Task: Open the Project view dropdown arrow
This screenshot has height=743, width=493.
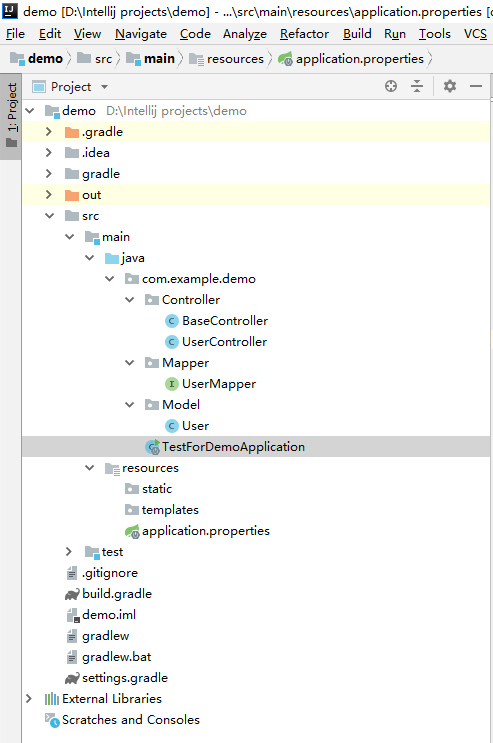Action: (104, 87)
